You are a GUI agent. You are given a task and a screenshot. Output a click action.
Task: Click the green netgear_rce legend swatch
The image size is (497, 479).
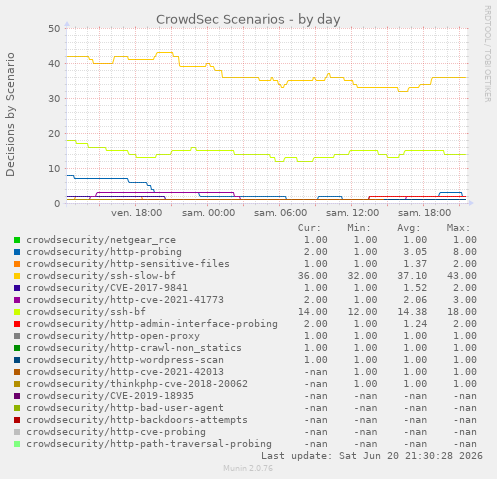point(17,240)
